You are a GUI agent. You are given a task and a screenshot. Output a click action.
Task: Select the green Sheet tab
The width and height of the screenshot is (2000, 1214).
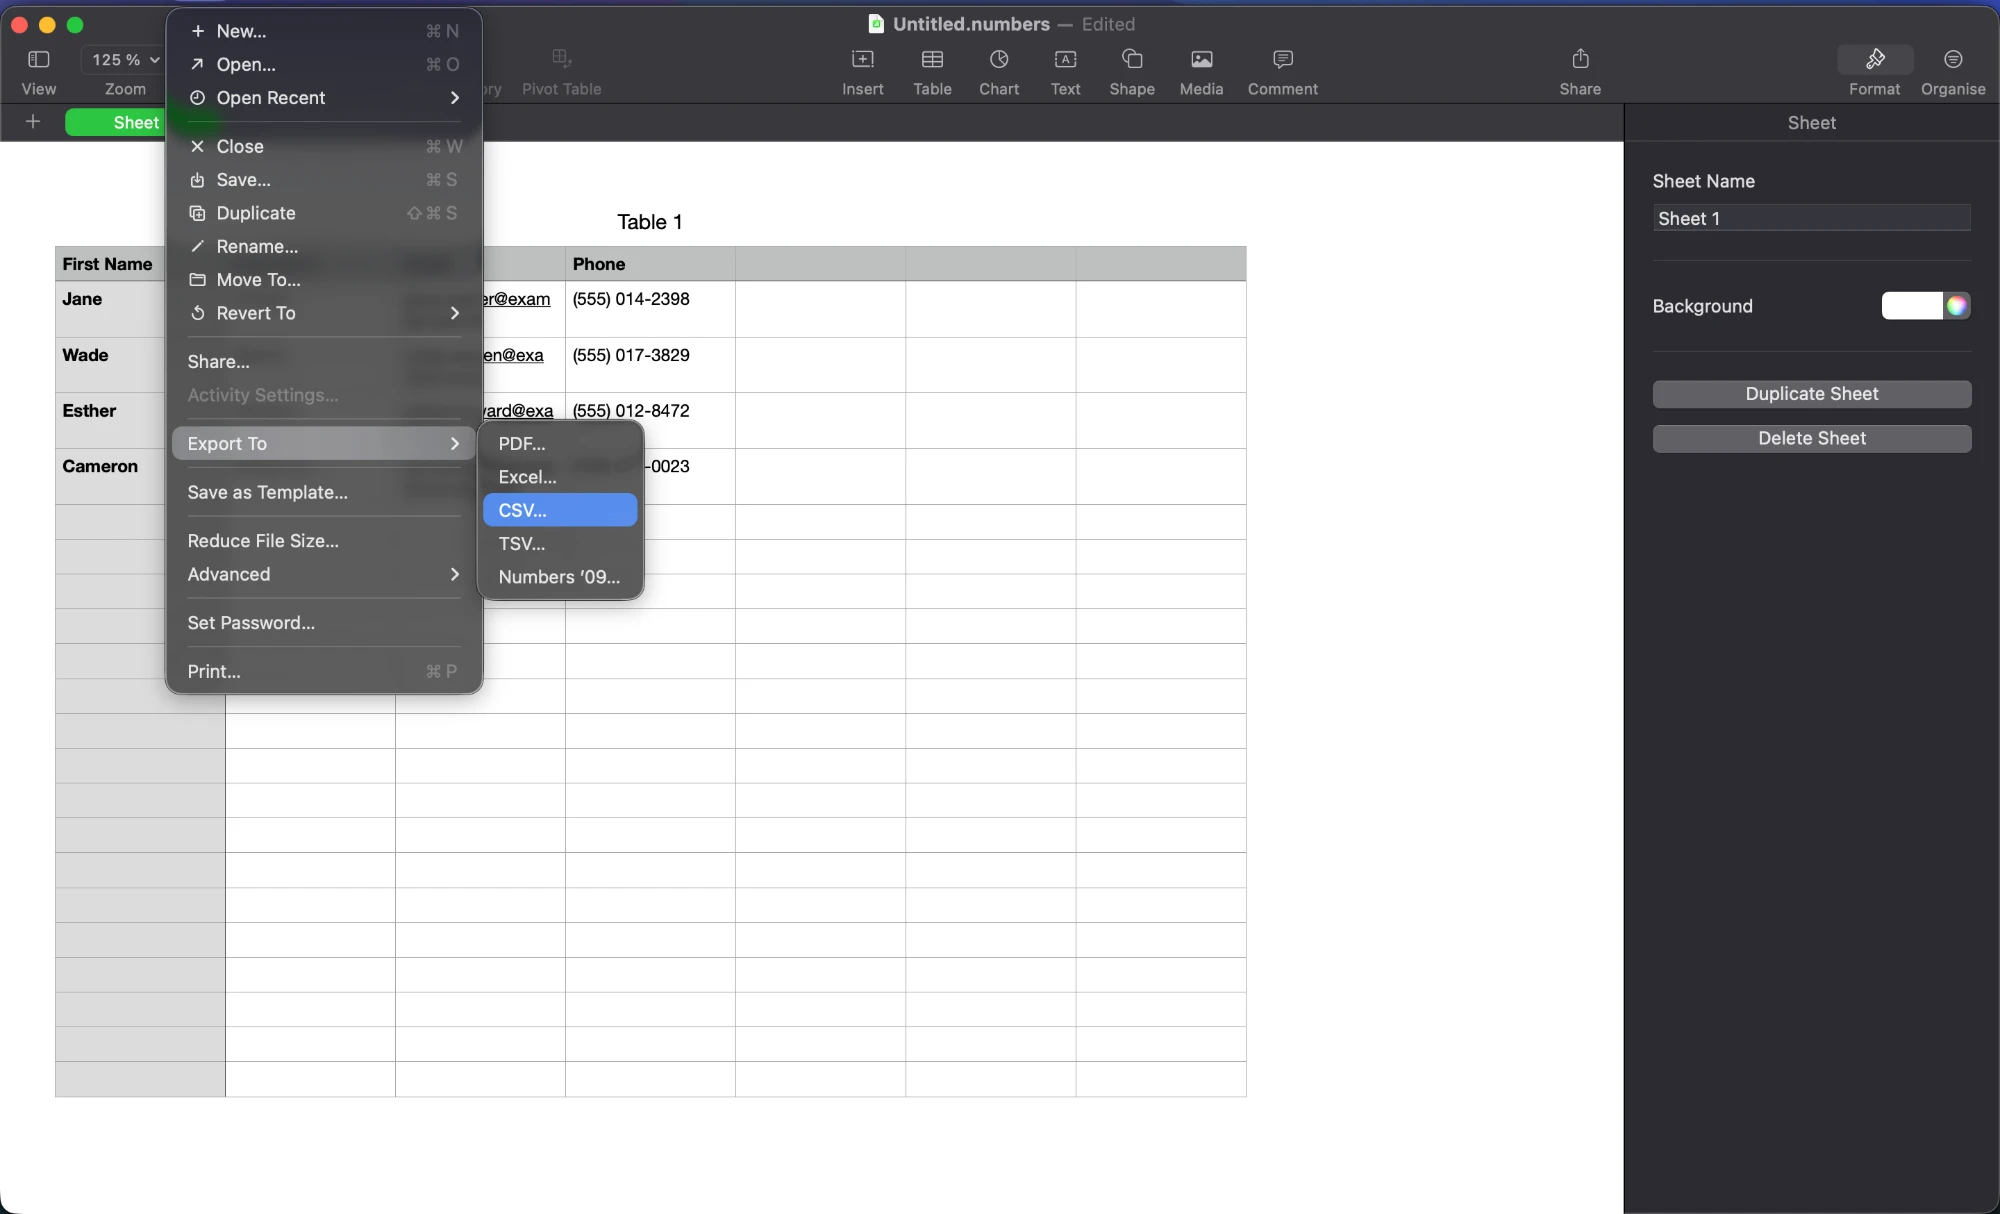coord(116,122)
